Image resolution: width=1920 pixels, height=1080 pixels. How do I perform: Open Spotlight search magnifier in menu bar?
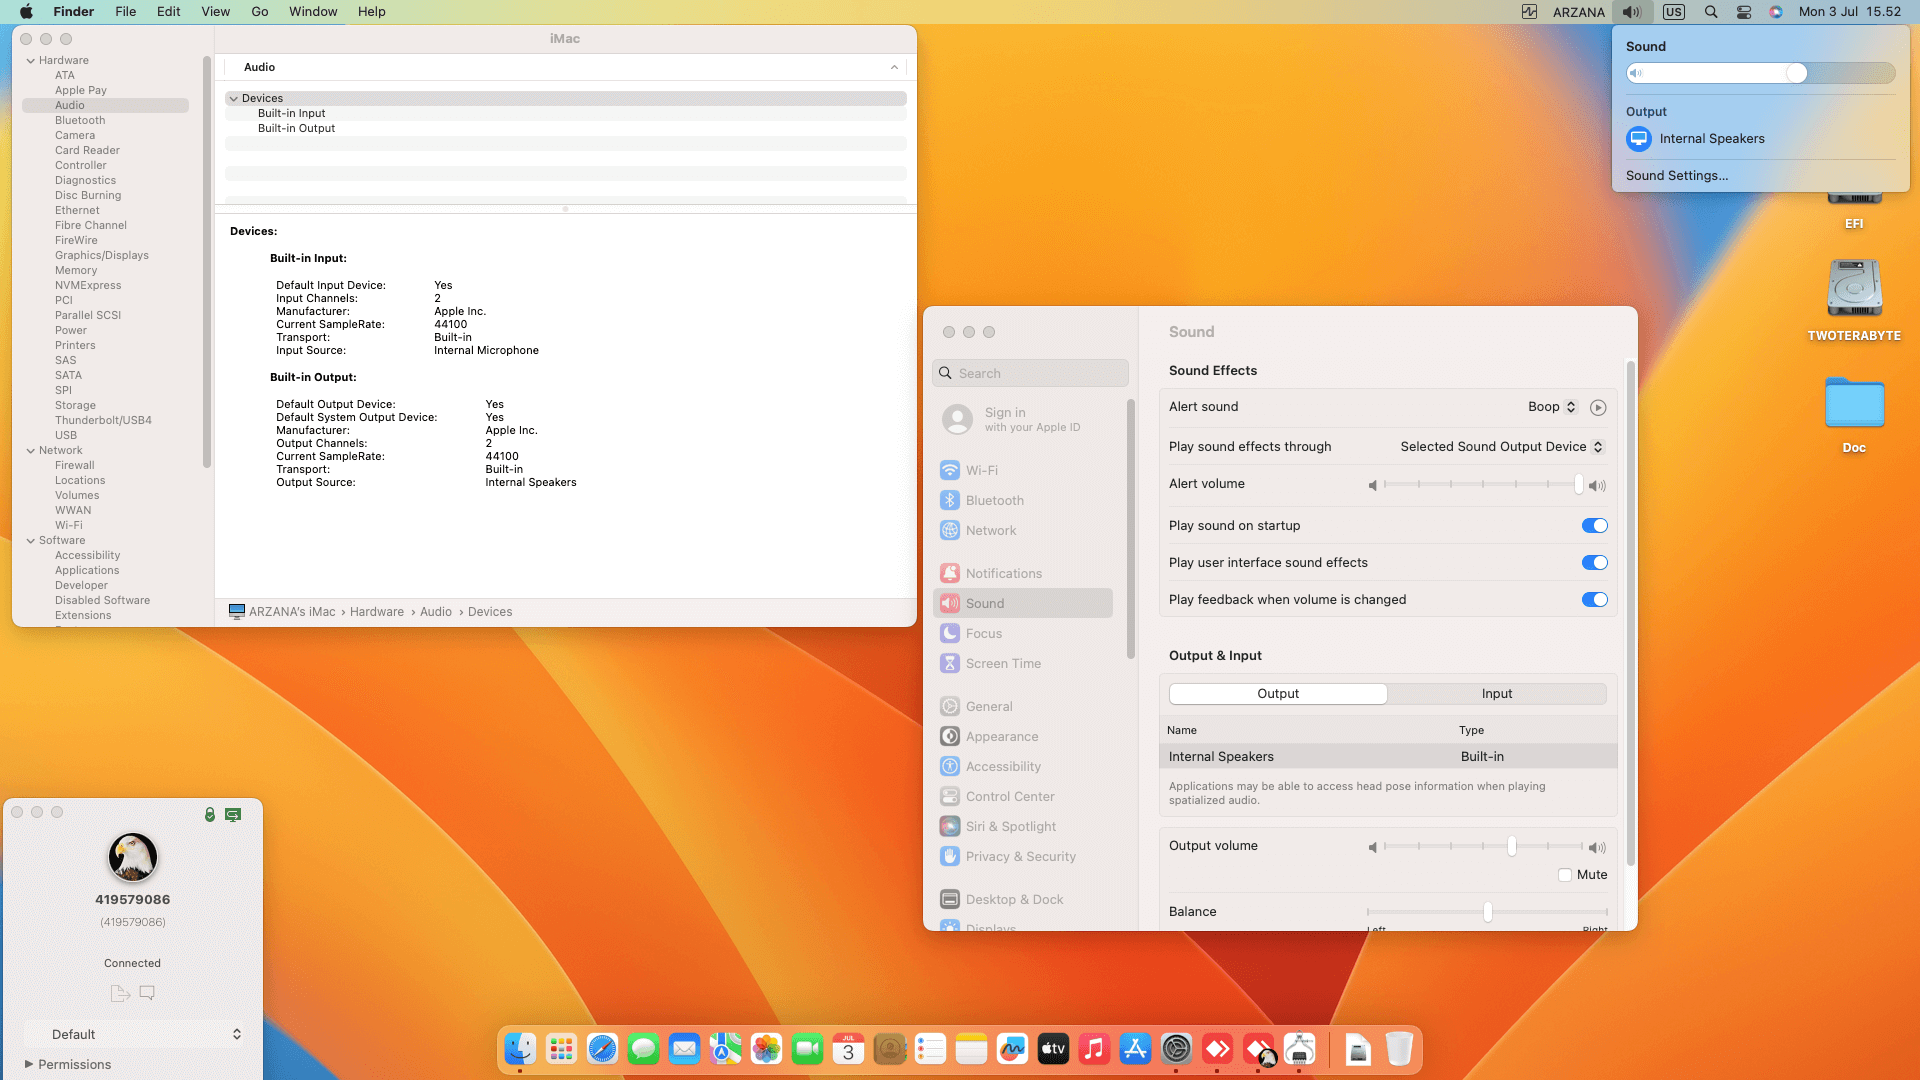click(x=1711, y=12)
